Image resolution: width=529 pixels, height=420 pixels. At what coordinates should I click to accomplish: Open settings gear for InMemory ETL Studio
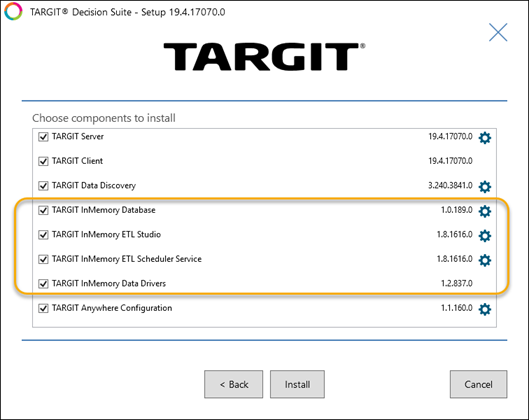pyautogui.click(x=485, y=235)
